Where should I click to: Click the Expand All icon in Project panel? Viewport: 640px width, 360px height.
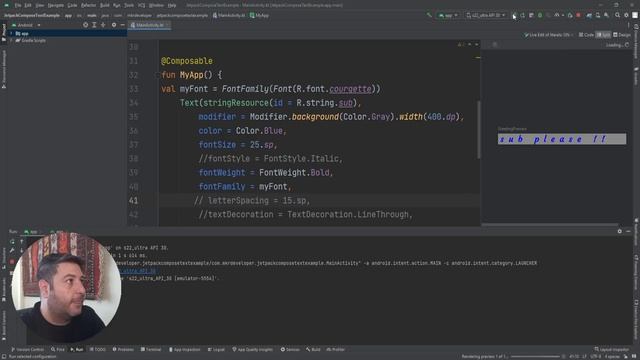point(94,25)
